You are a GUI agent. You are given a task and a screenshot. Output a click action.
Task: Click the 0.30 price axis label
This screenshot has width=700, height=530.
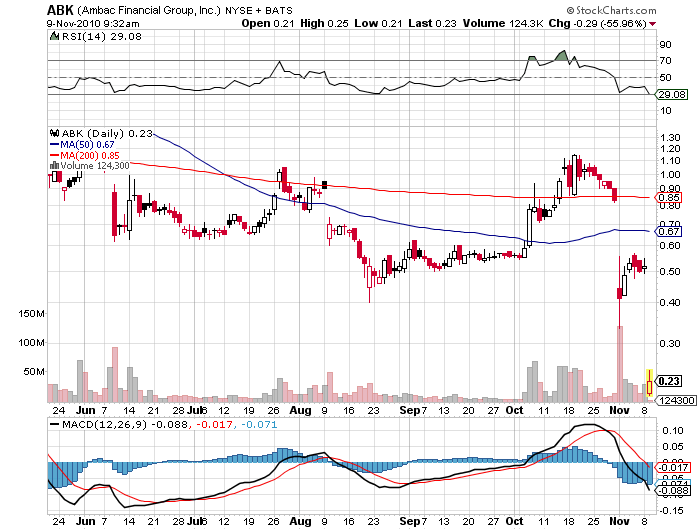pyautogui.click(x=670, y=343)
